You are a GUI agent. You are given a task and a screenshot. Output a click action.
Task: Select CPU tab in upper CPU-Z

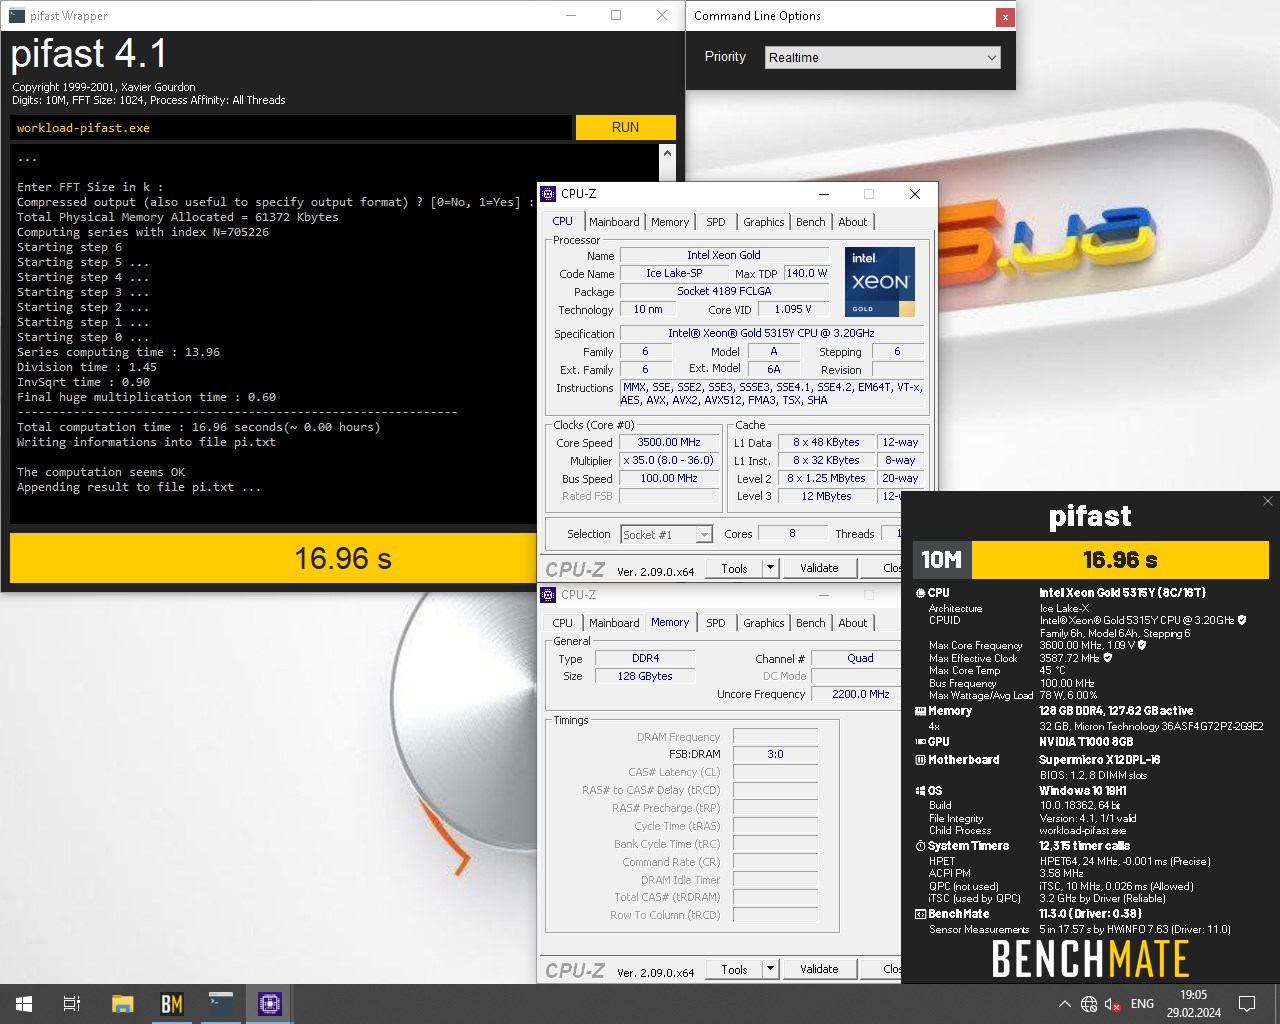(x=563, y=222)
